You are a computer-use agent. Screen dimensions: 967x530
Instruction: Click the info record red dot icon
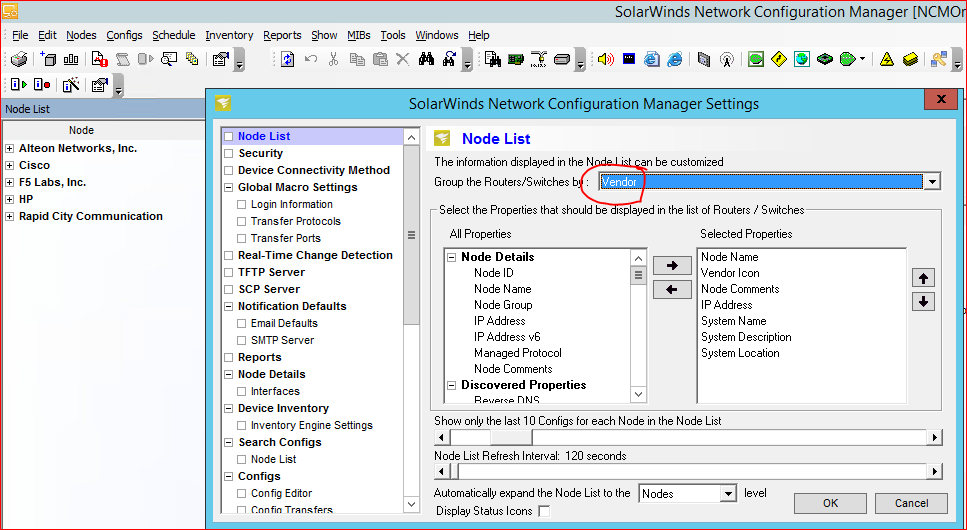click(42, 85)
